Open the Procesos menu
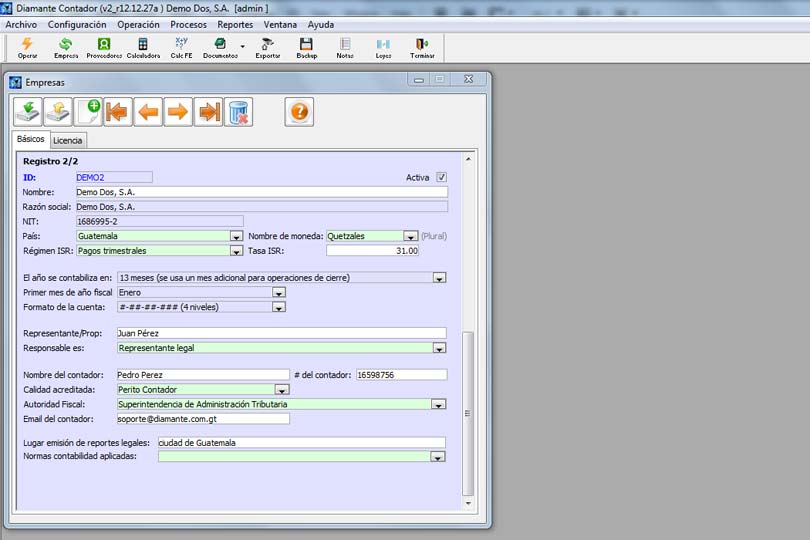810x540 pixels. tap(189, 25)
